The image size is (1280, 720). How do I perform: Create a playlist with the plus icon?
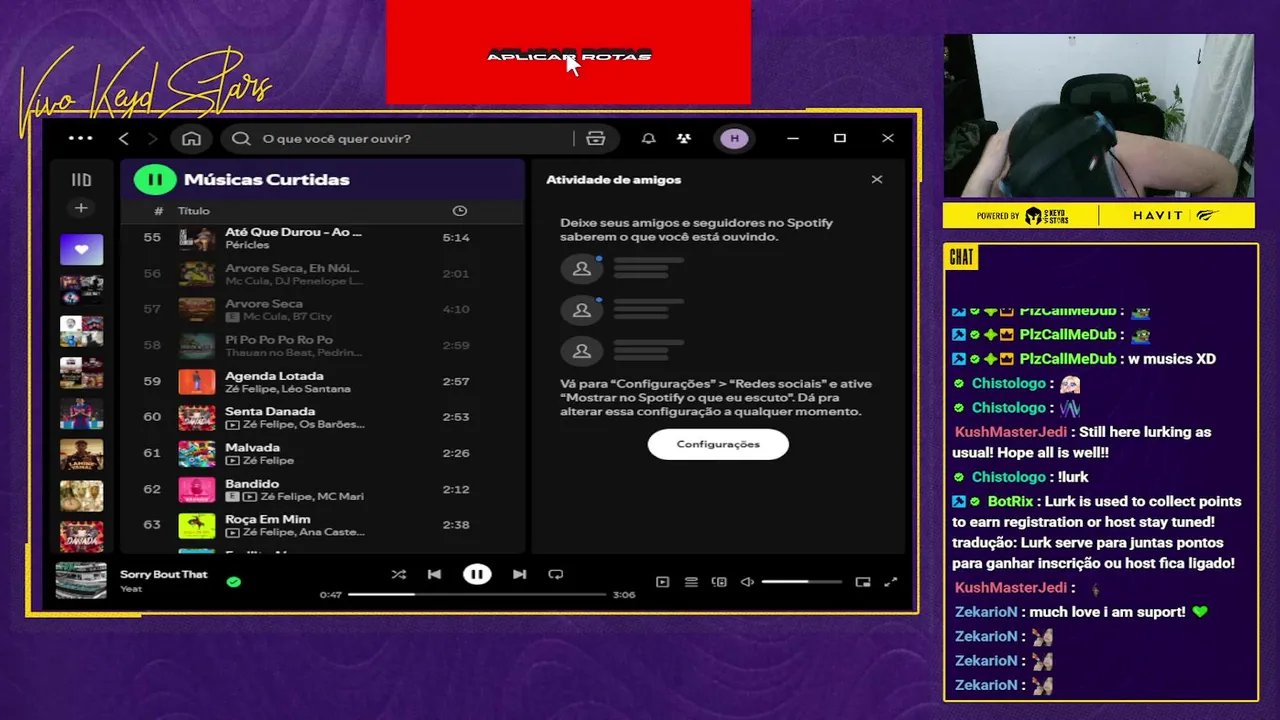pyautogui.click(x=81, y=208)
